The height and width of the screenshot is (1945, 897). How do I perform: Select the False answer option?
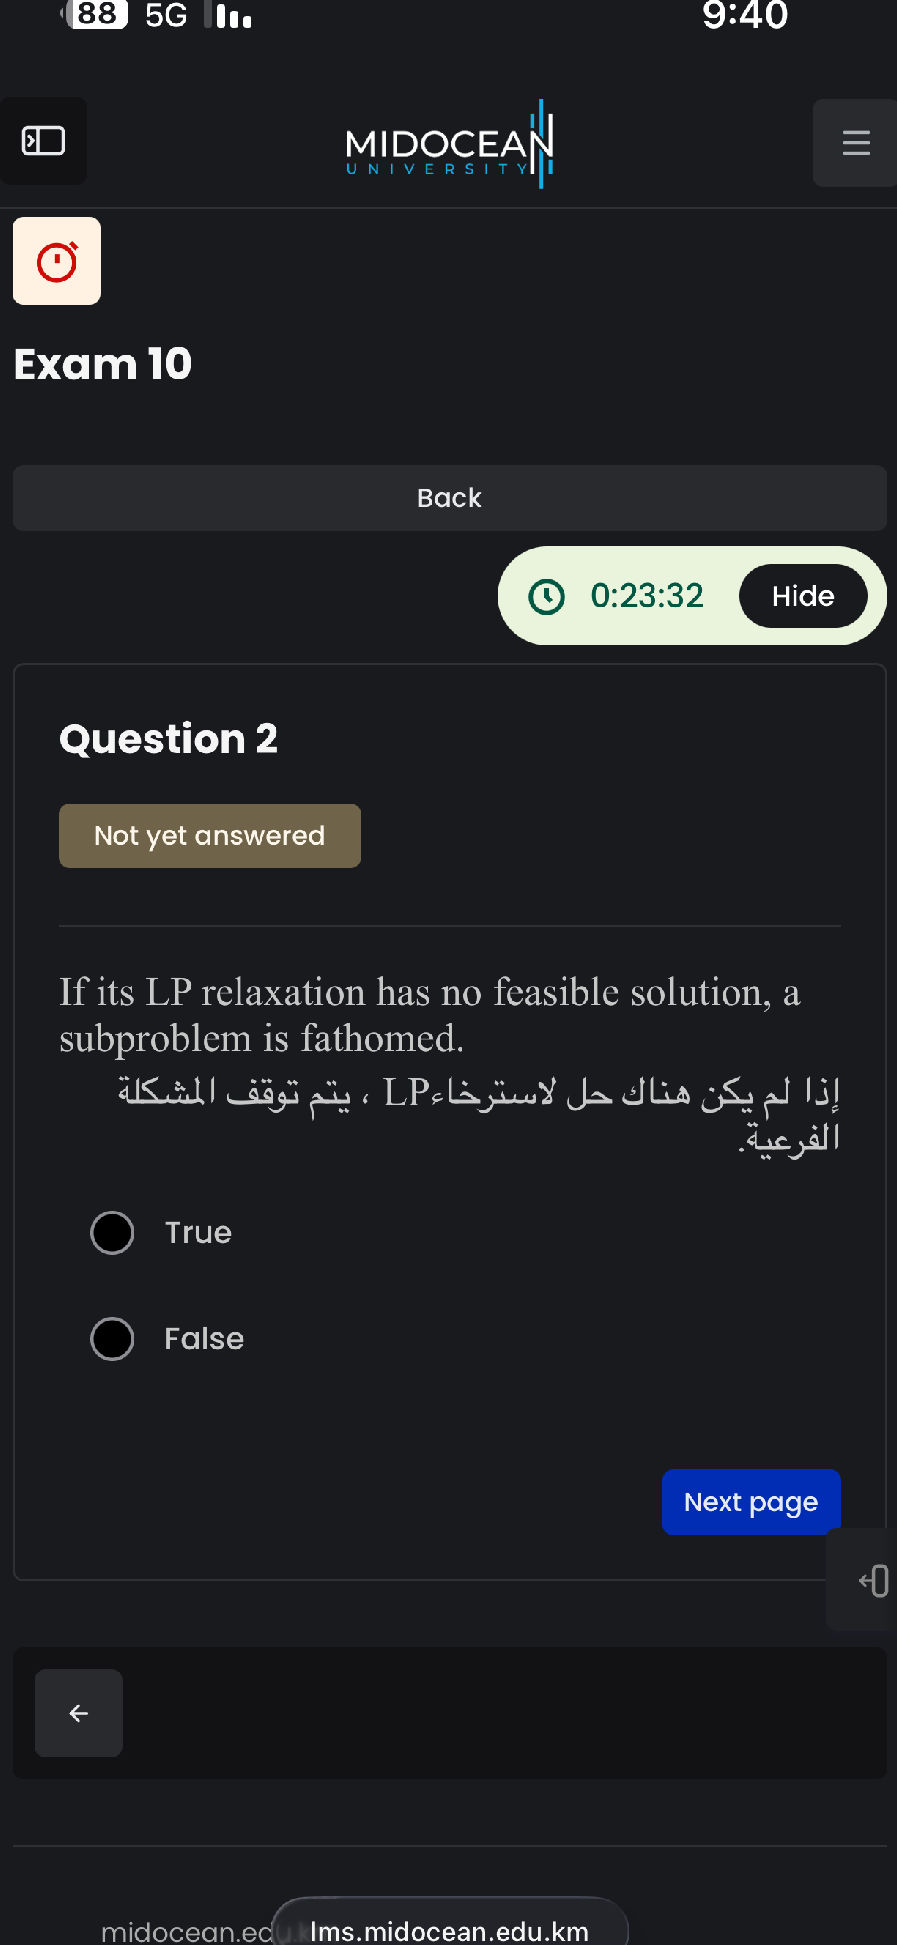(112, 1338)
